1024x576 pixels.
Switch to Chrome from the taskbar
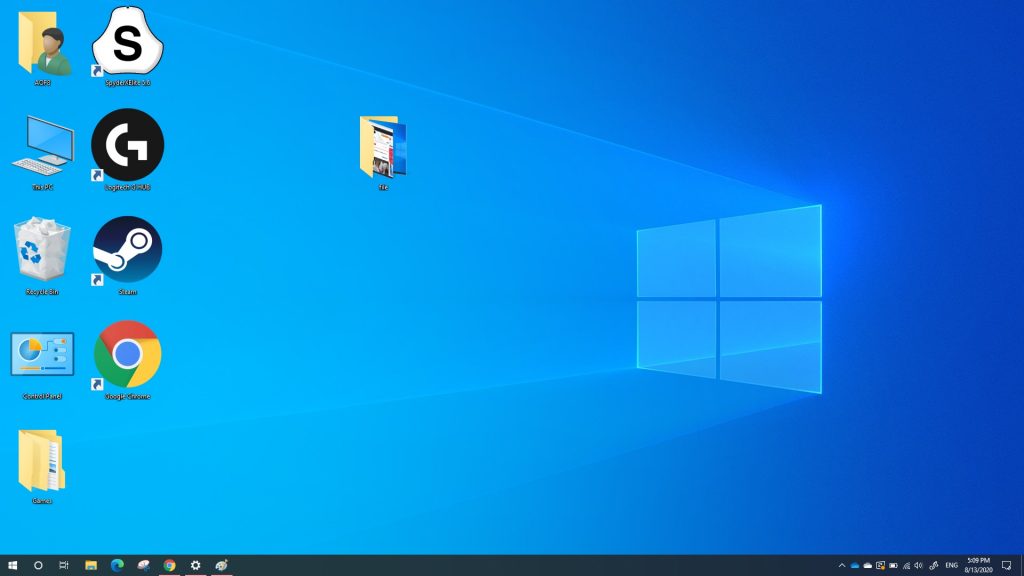coord(169,566)
